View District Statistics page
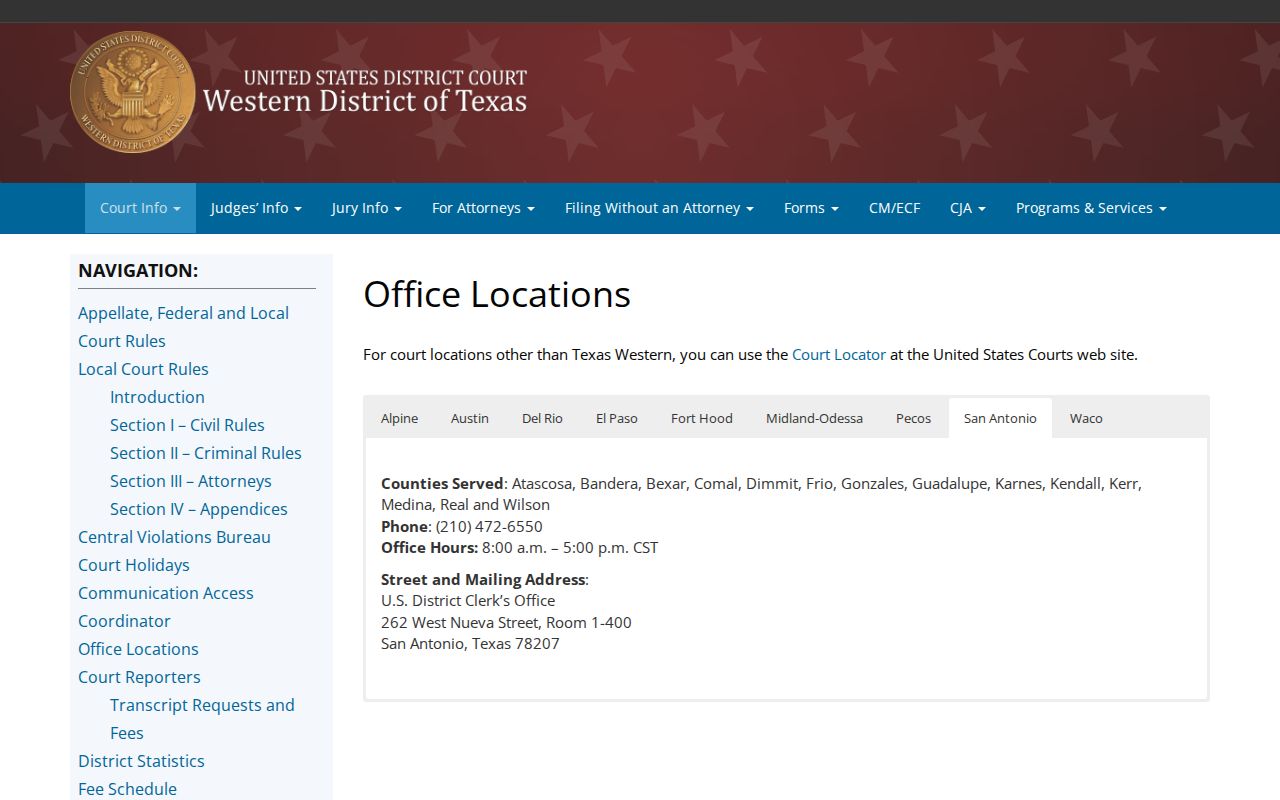Image resolution: width=1280 pixels, height=800 pixels. pos(141,761)
